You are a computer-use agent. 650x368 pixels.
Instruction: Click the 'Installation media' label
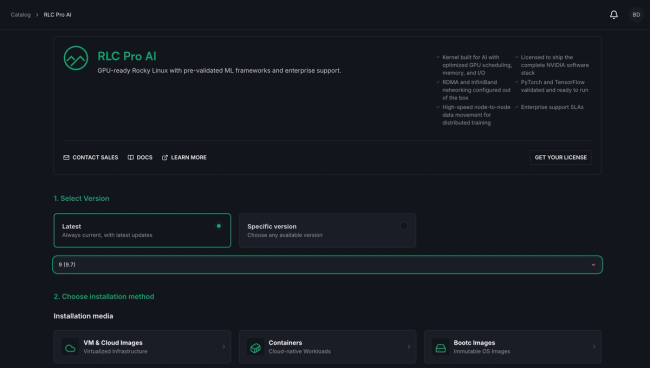point(83,316)
